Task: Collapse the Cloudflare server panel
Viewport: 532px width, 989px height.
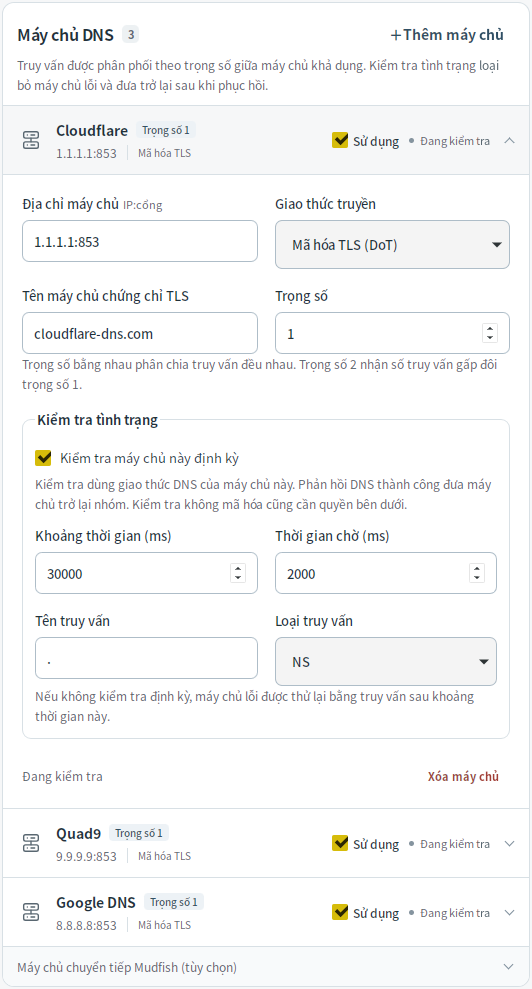Action: point(510,141)
